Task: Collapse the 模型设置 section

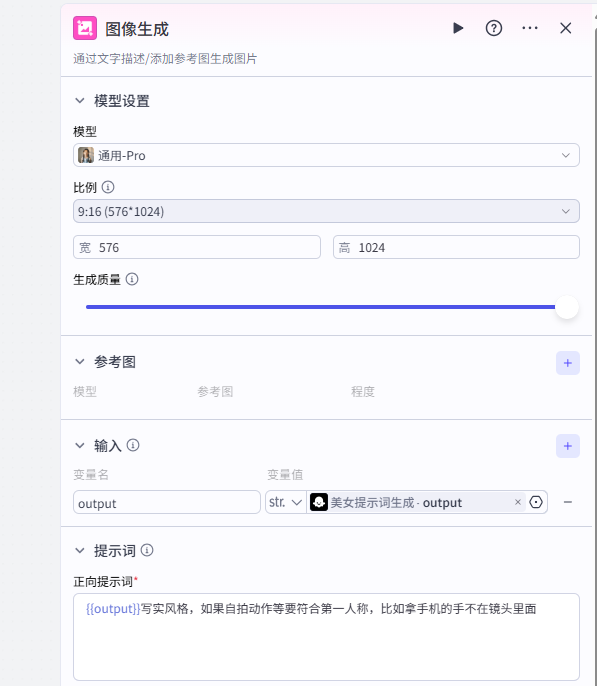Action: pyautogui.click(x=80, y=101)
